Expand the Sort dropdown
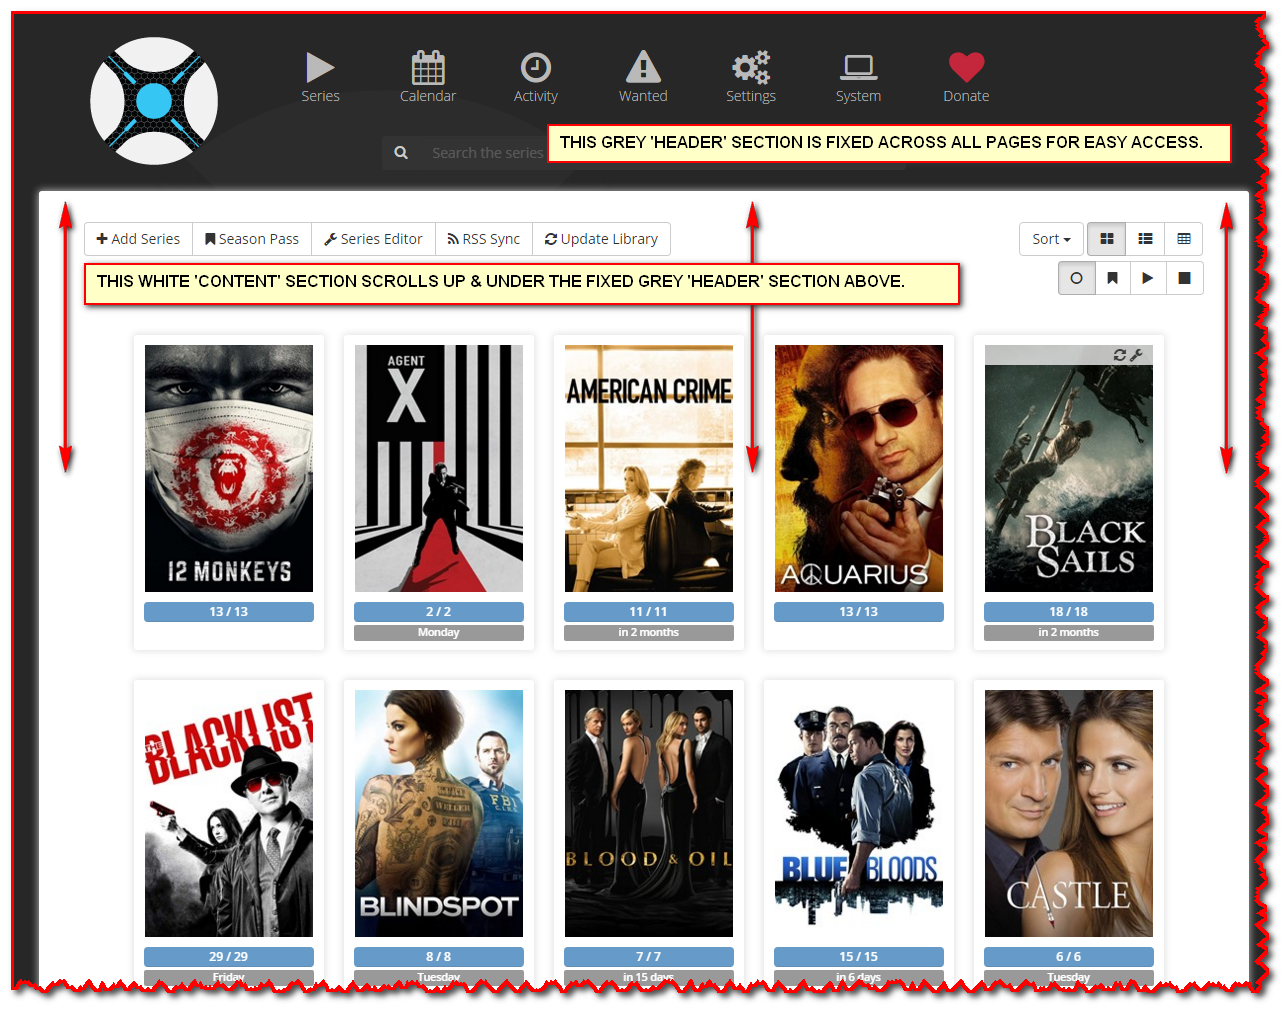 (1051, 239)
